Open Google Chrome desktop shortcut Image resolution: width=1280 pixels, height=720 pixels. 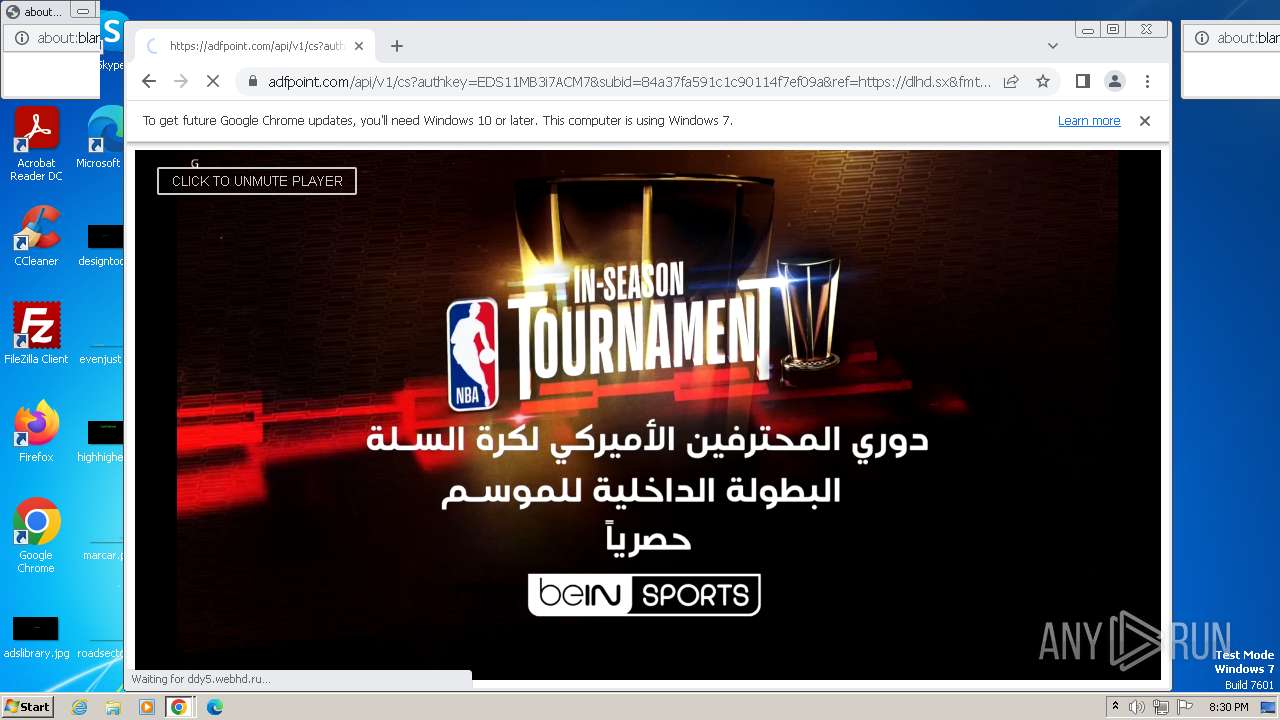(36, 536)
